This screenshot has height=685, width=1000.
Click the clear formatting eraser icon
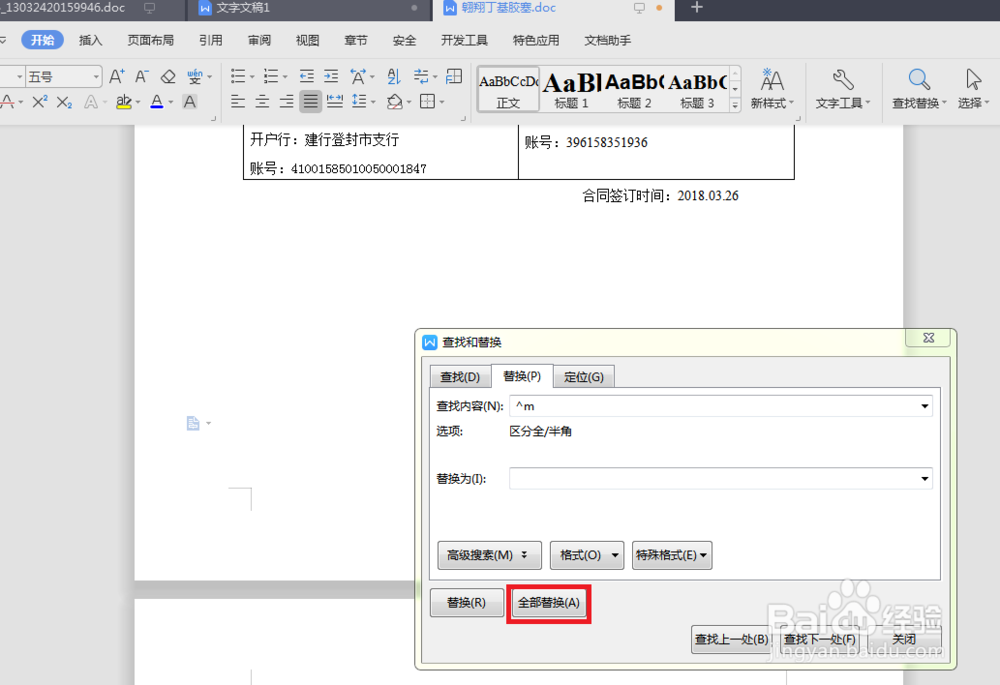coord(169,76)
